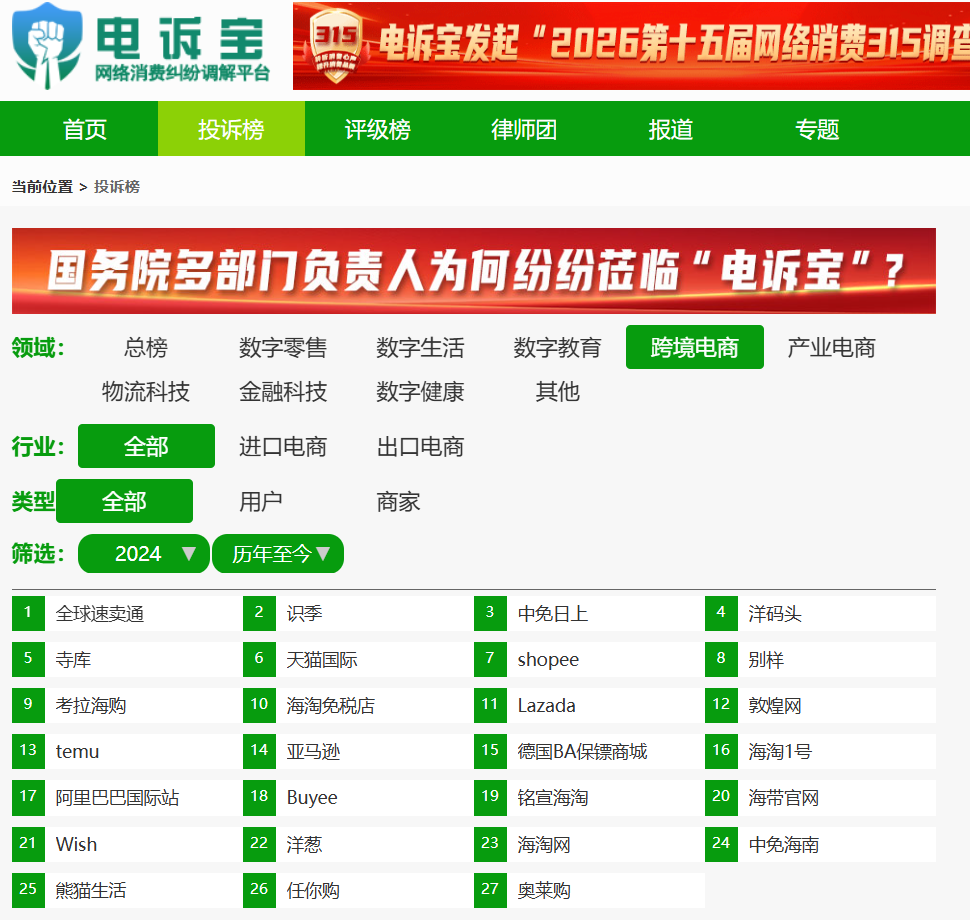The image size is (970, 920).
Task: Open rank 6 天猫国际
Action: tap(358, 660)
